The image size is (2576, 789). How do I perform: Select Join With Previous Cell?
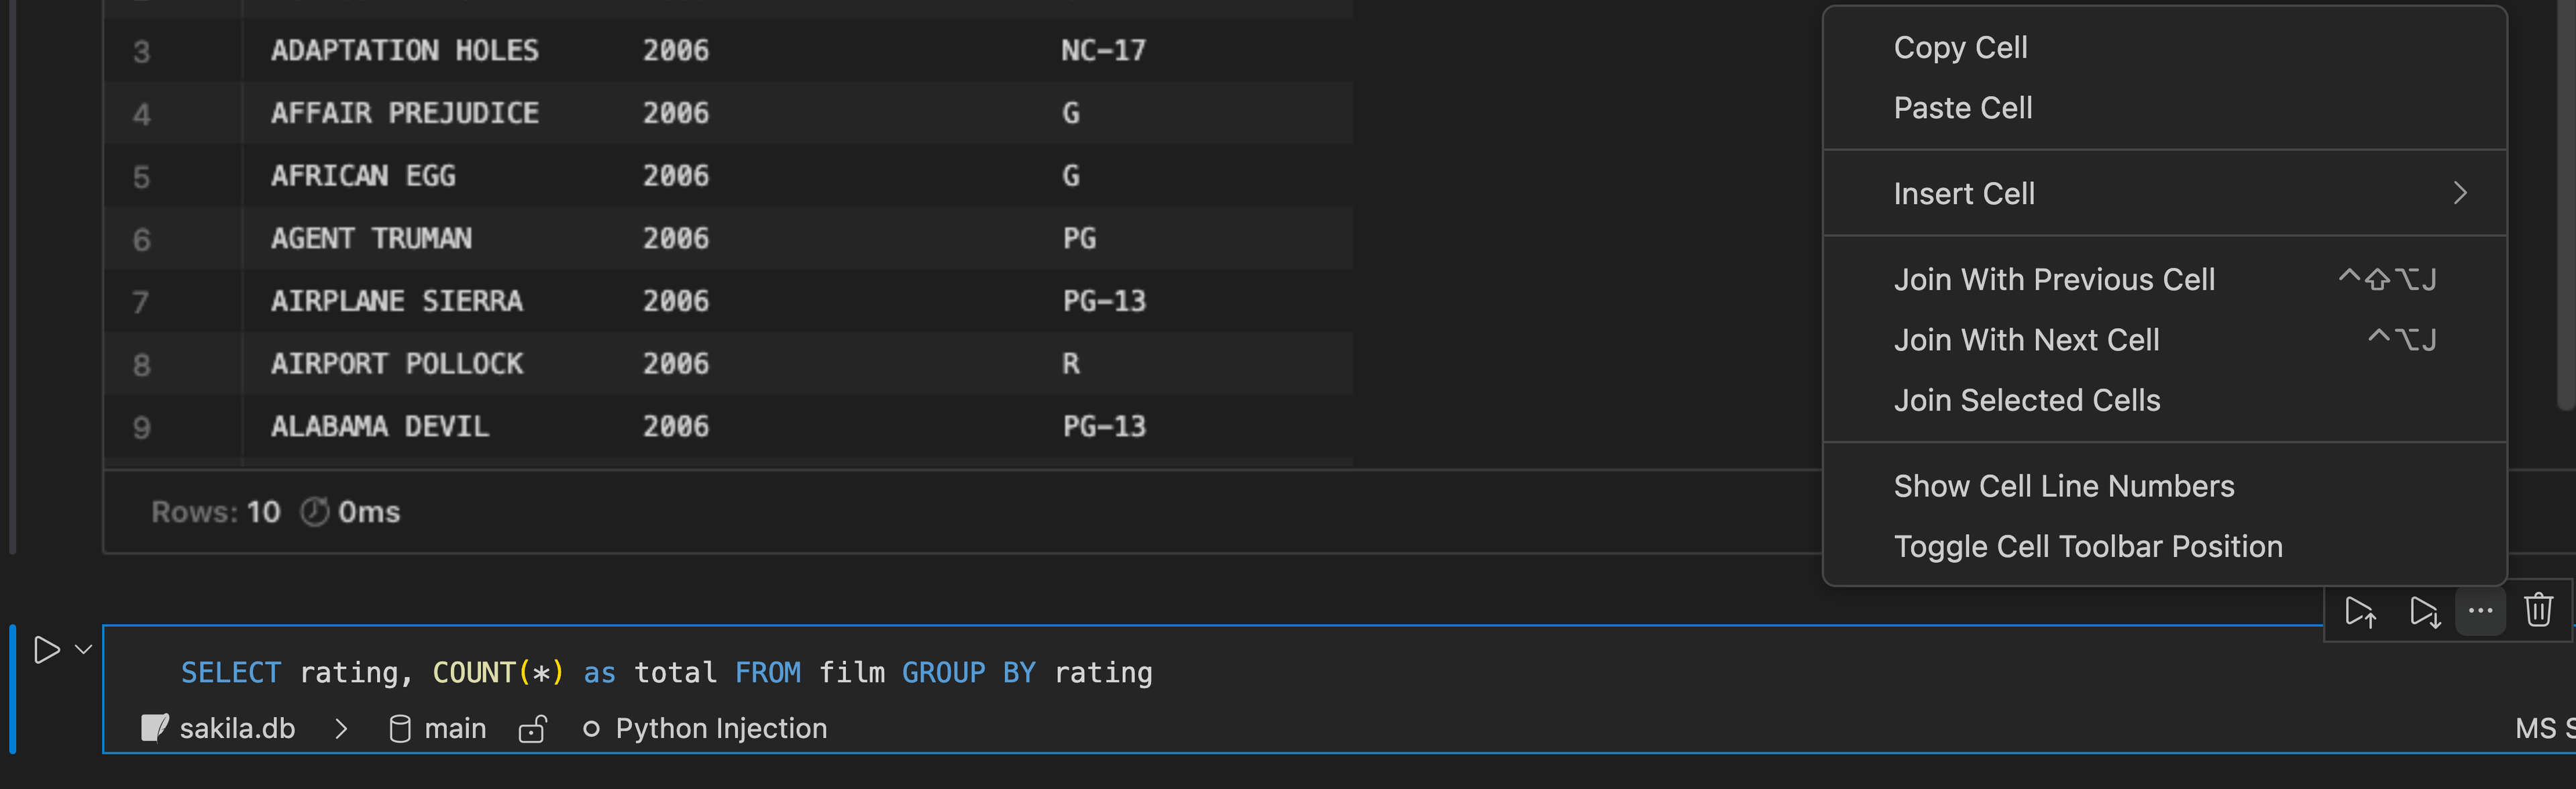point(2054,280)
